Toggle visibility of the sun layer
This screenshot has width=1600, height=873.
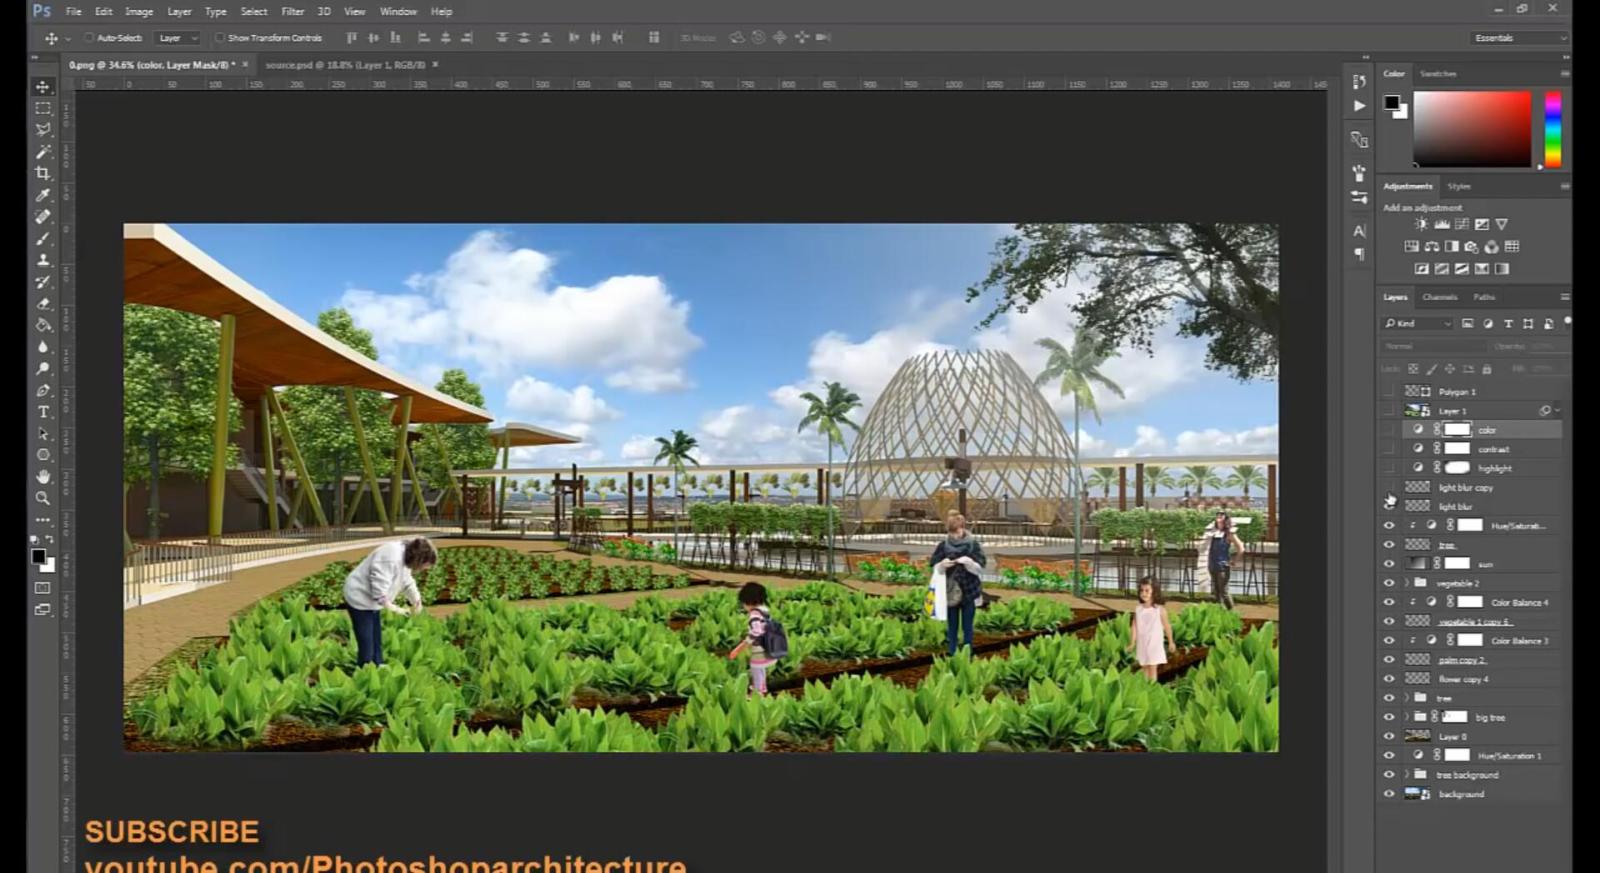[x=1389, y=564]
